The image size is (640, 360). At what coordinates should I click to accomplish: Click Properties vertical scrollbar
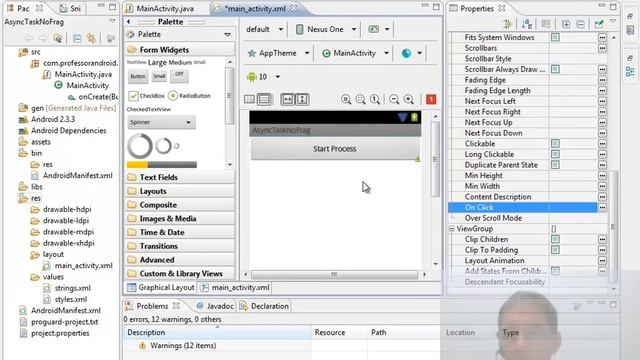(x=613, y=227)
